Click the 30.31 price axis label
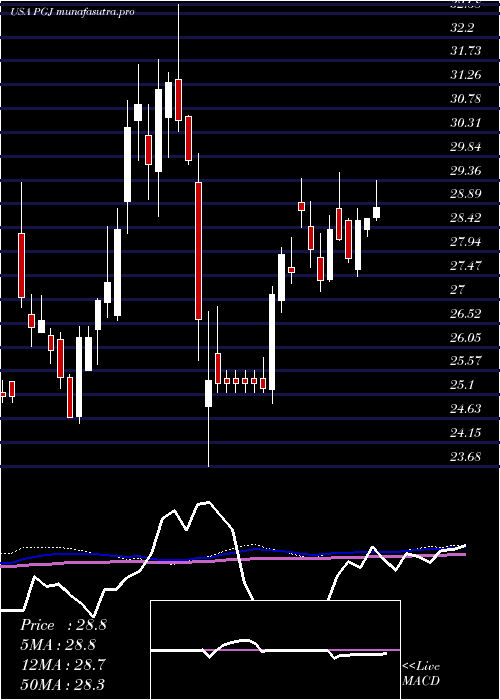500x700 pixels. [466, 123]
